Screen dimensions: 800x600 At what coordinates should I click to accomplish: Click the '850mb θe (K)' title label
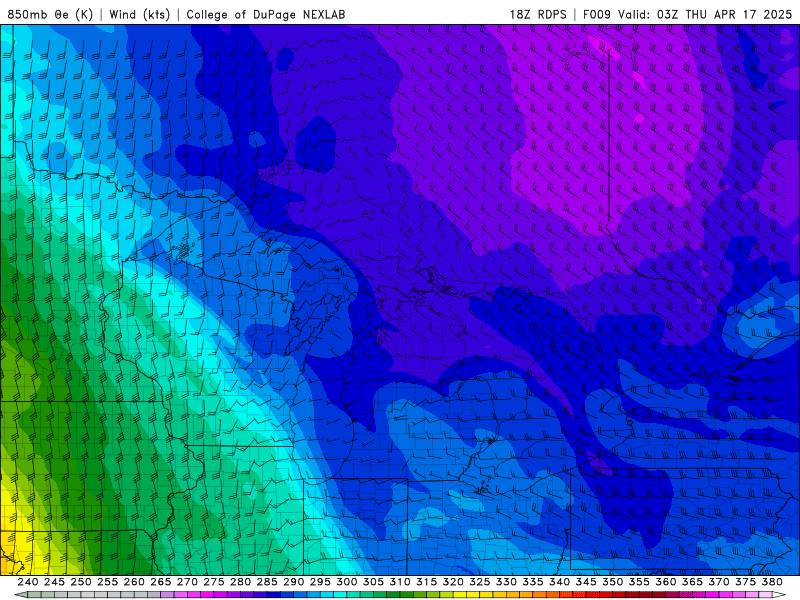[50, 14]
